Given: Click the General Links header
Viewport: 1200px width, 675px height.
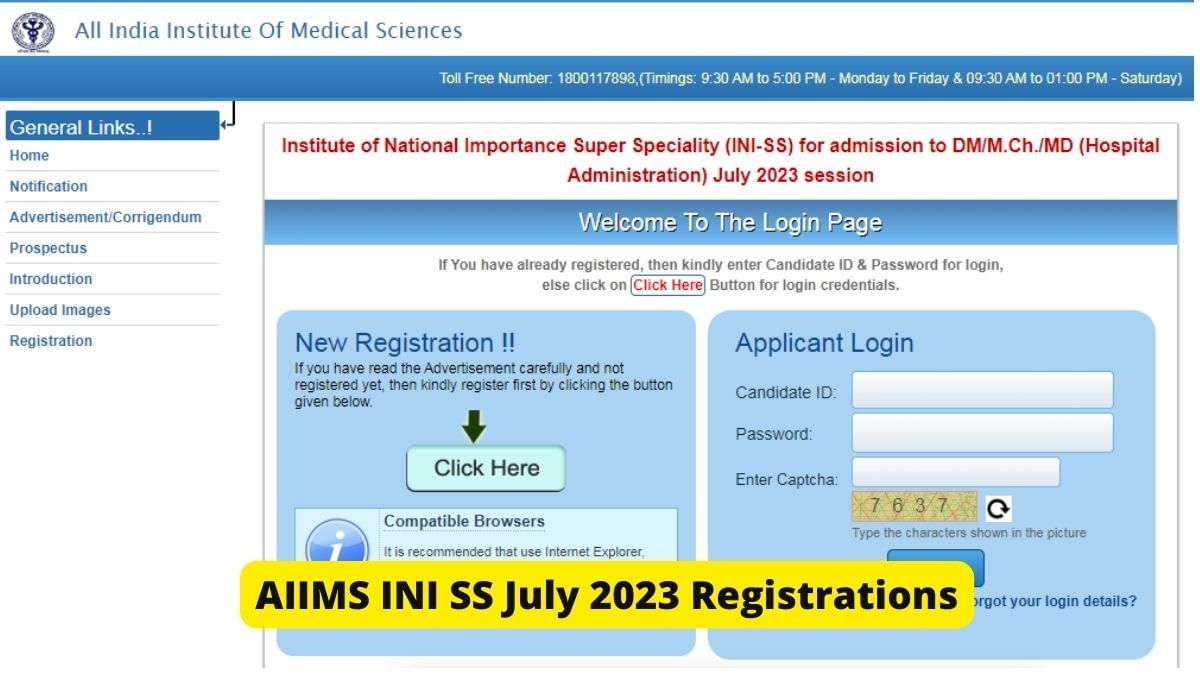Looking at the screenshot, I should 112,127.
